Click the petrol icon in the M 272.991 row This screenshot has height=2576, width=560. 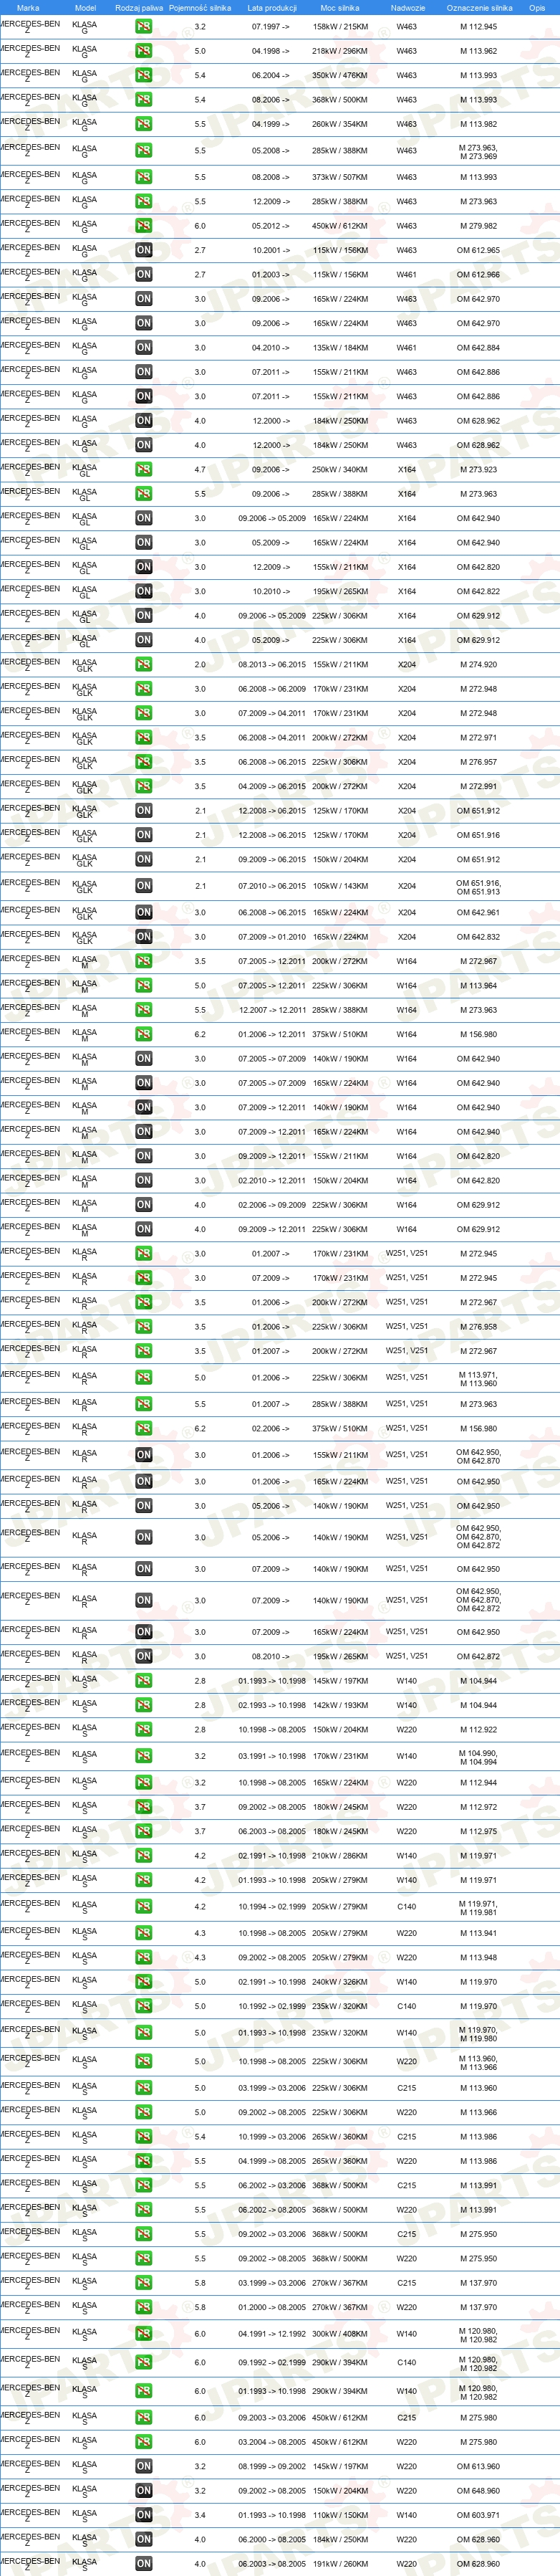pos(144,786)
